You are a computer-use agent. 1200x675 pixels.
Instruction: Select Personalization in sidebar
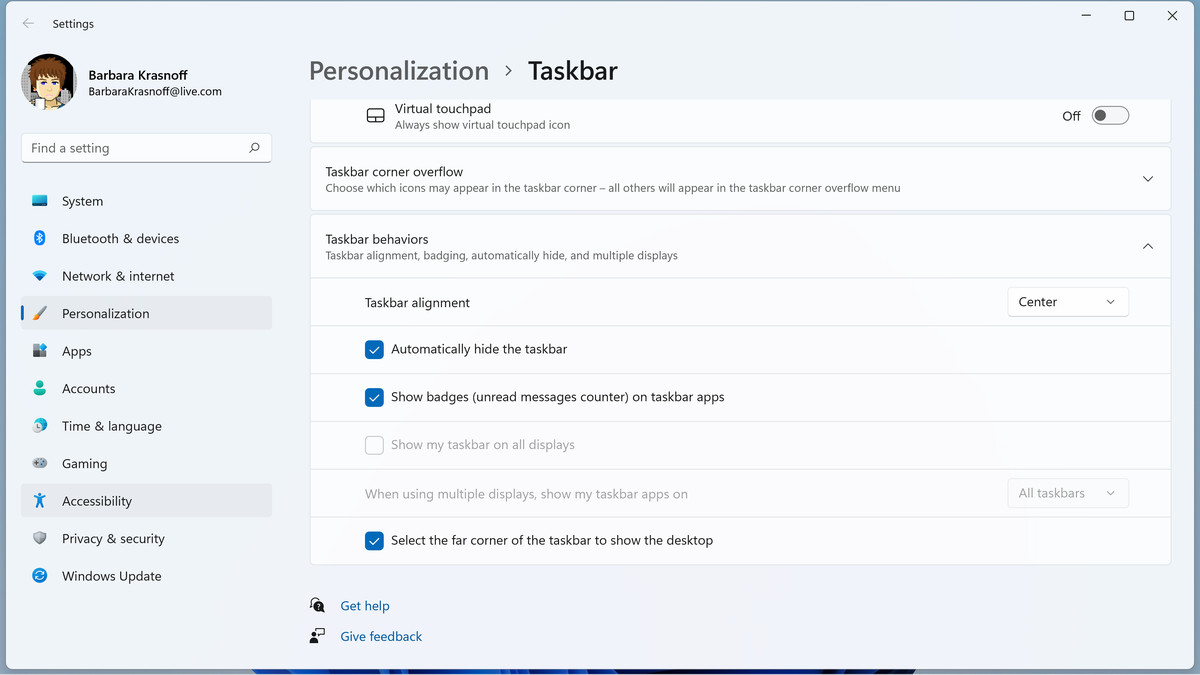pos(146,313)
